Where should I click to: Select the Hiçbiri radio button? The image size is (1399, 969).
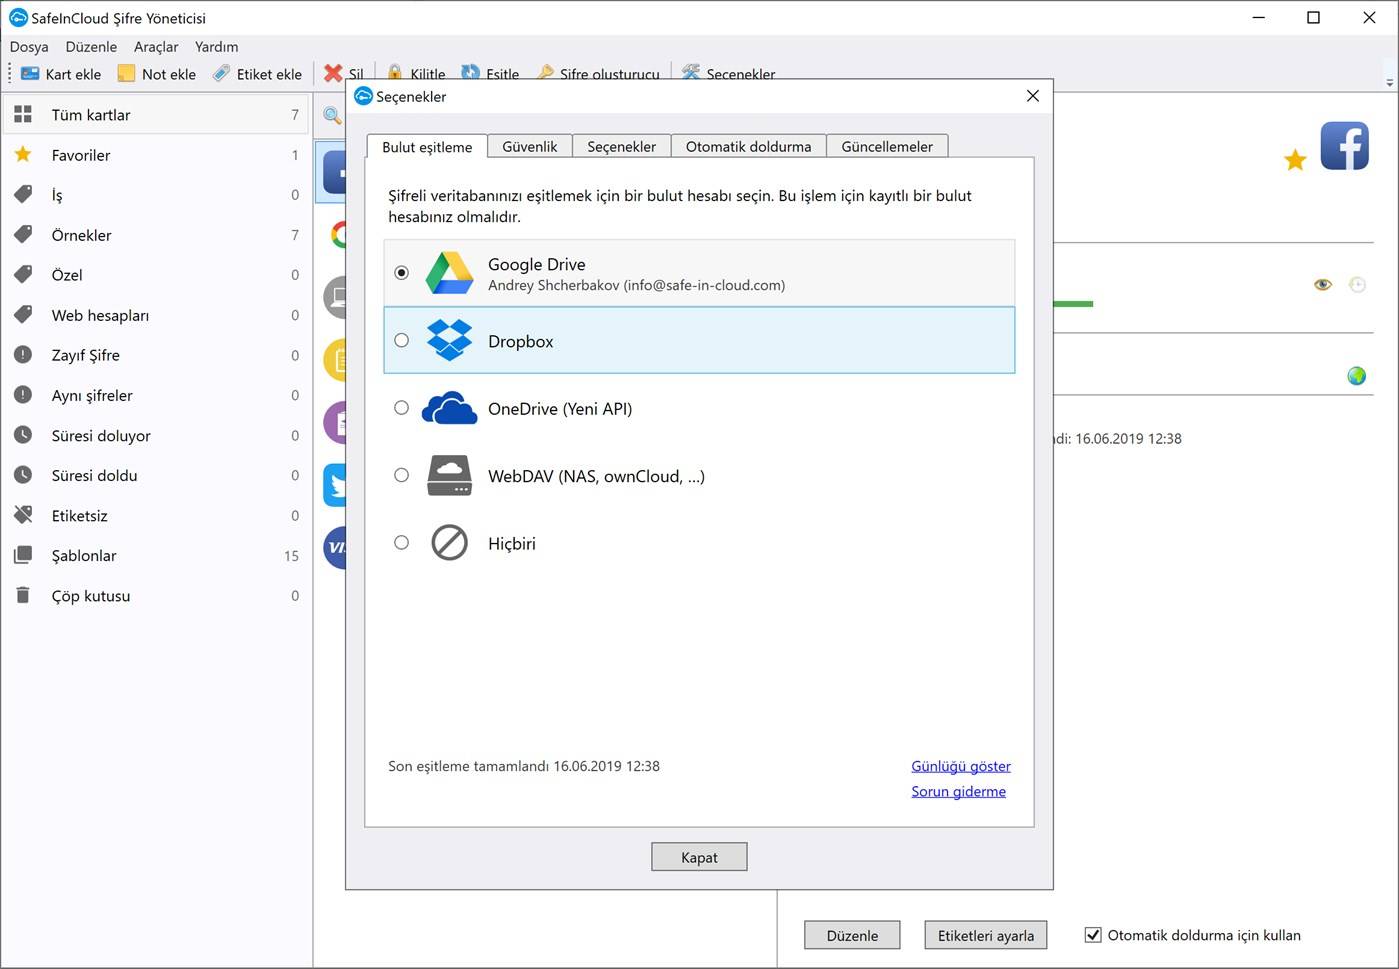(401, 543)
